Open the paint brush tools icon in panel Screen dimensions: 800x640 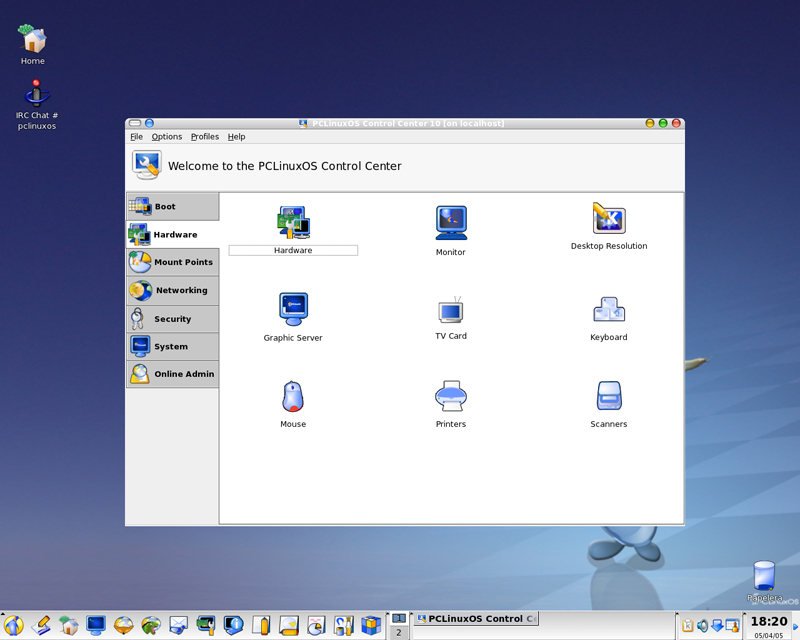(x=344, y=625)
